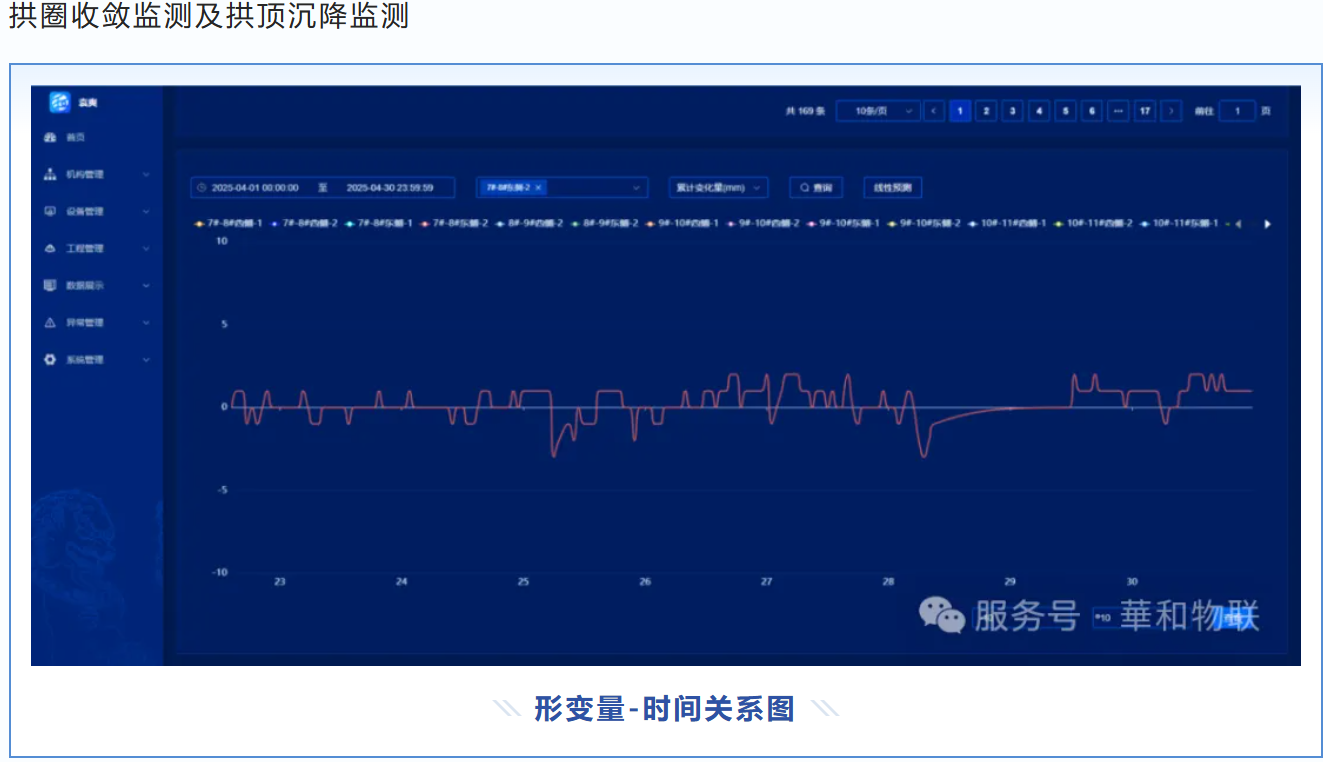Go to page 5 in pagination

point(1065,111)
